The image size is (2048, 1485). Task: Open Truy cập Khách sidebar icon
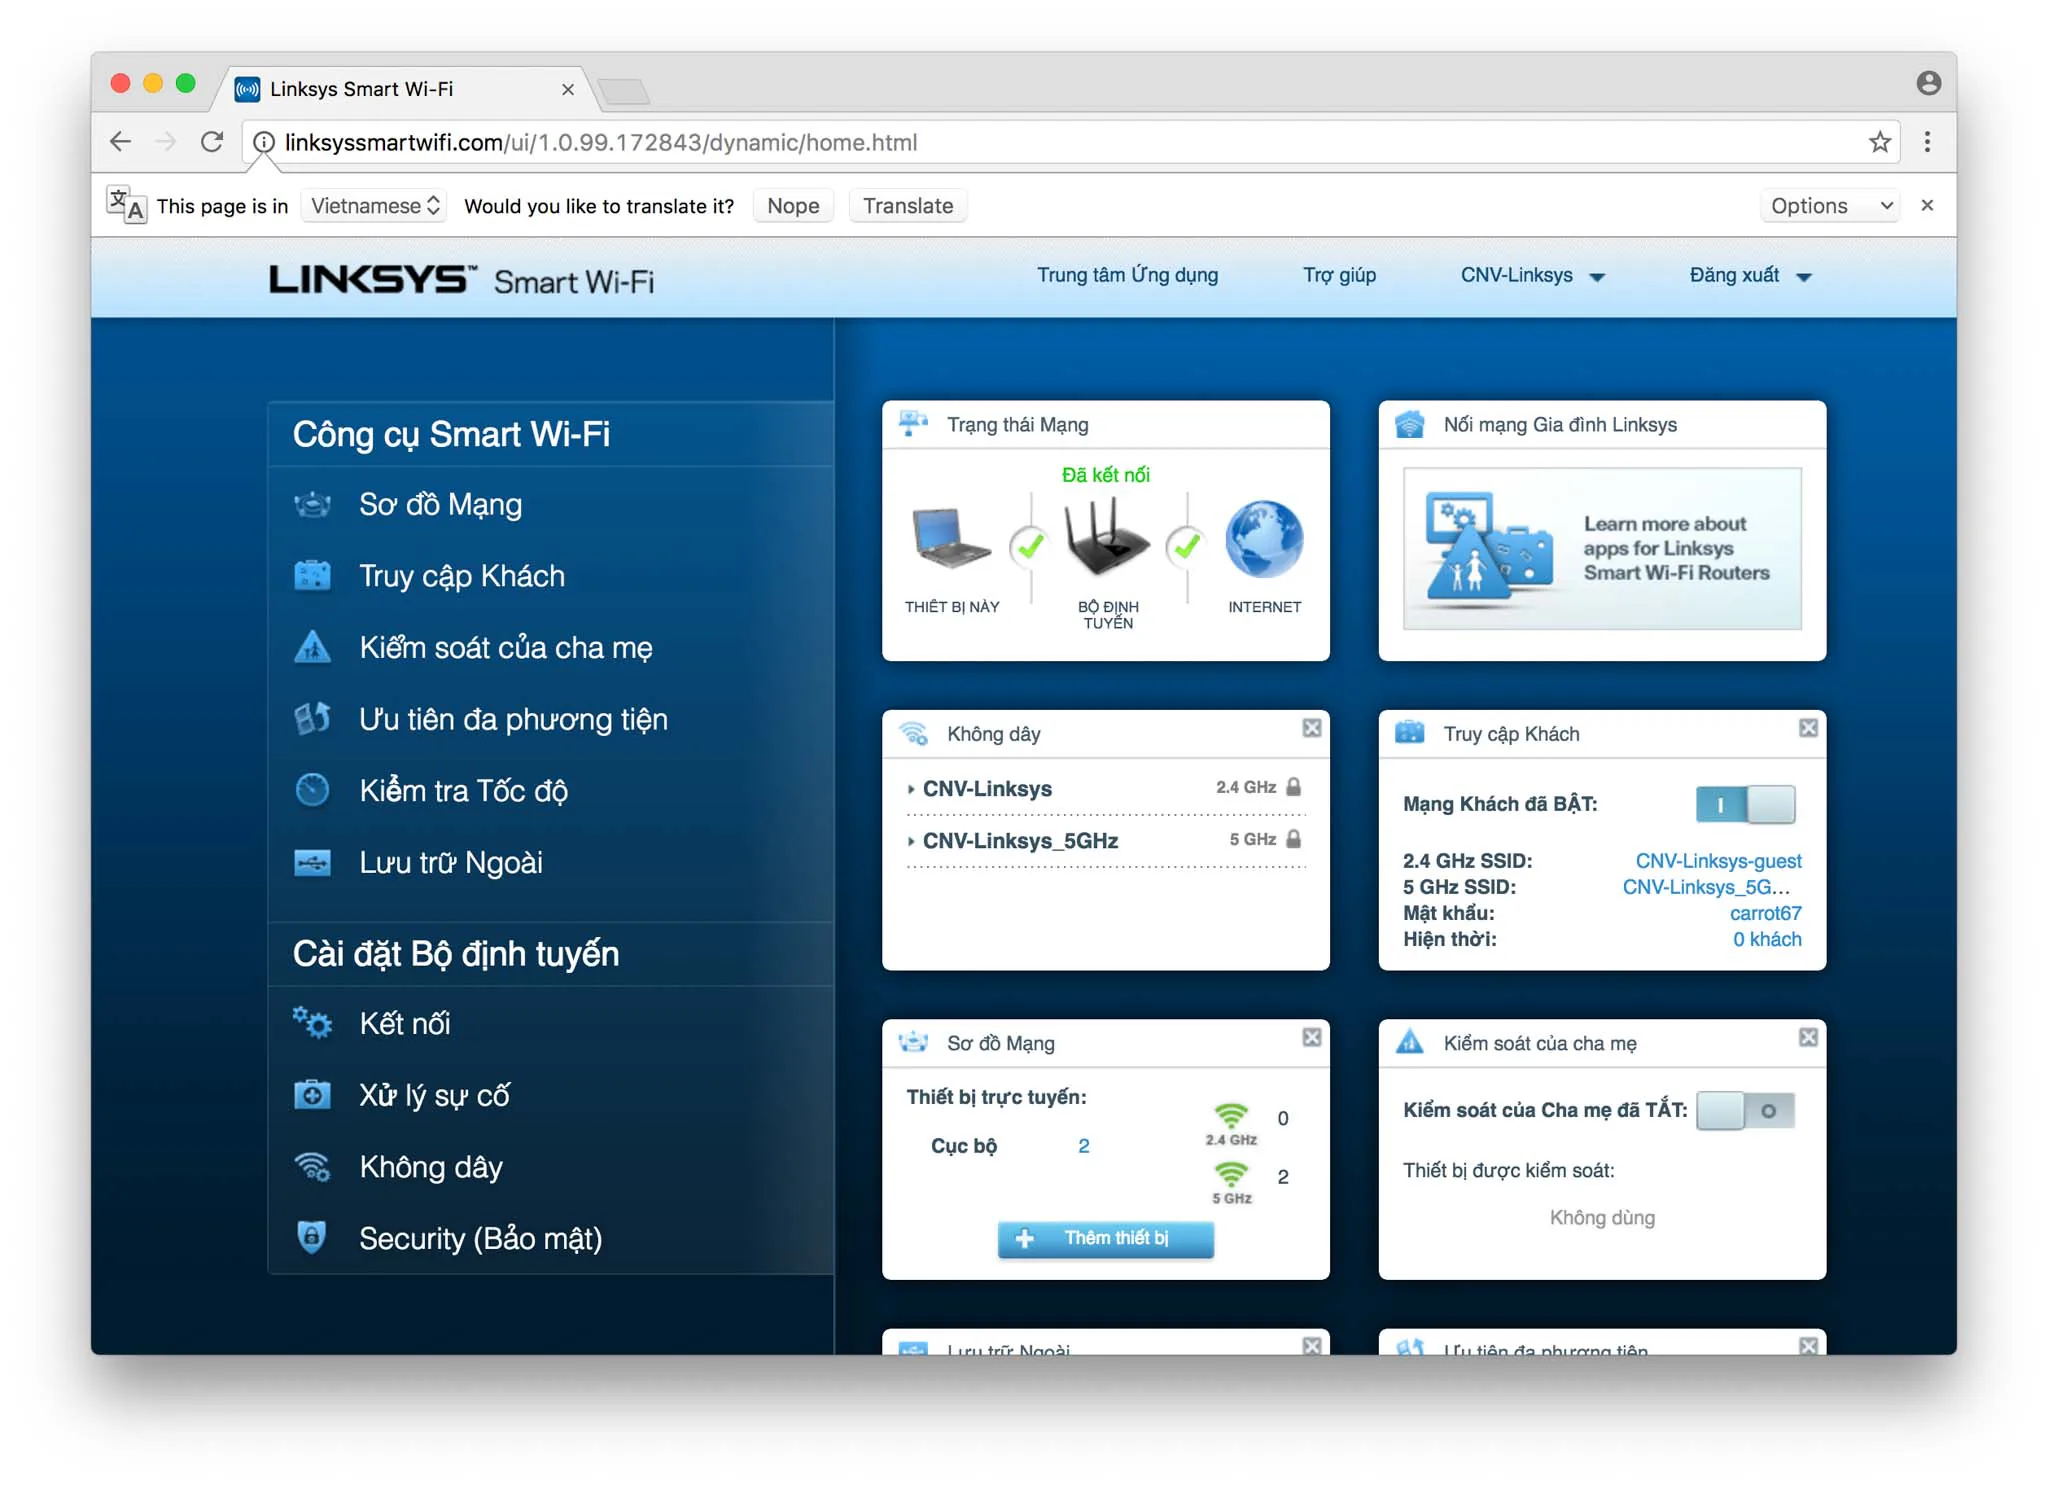(x=312, y=575)
